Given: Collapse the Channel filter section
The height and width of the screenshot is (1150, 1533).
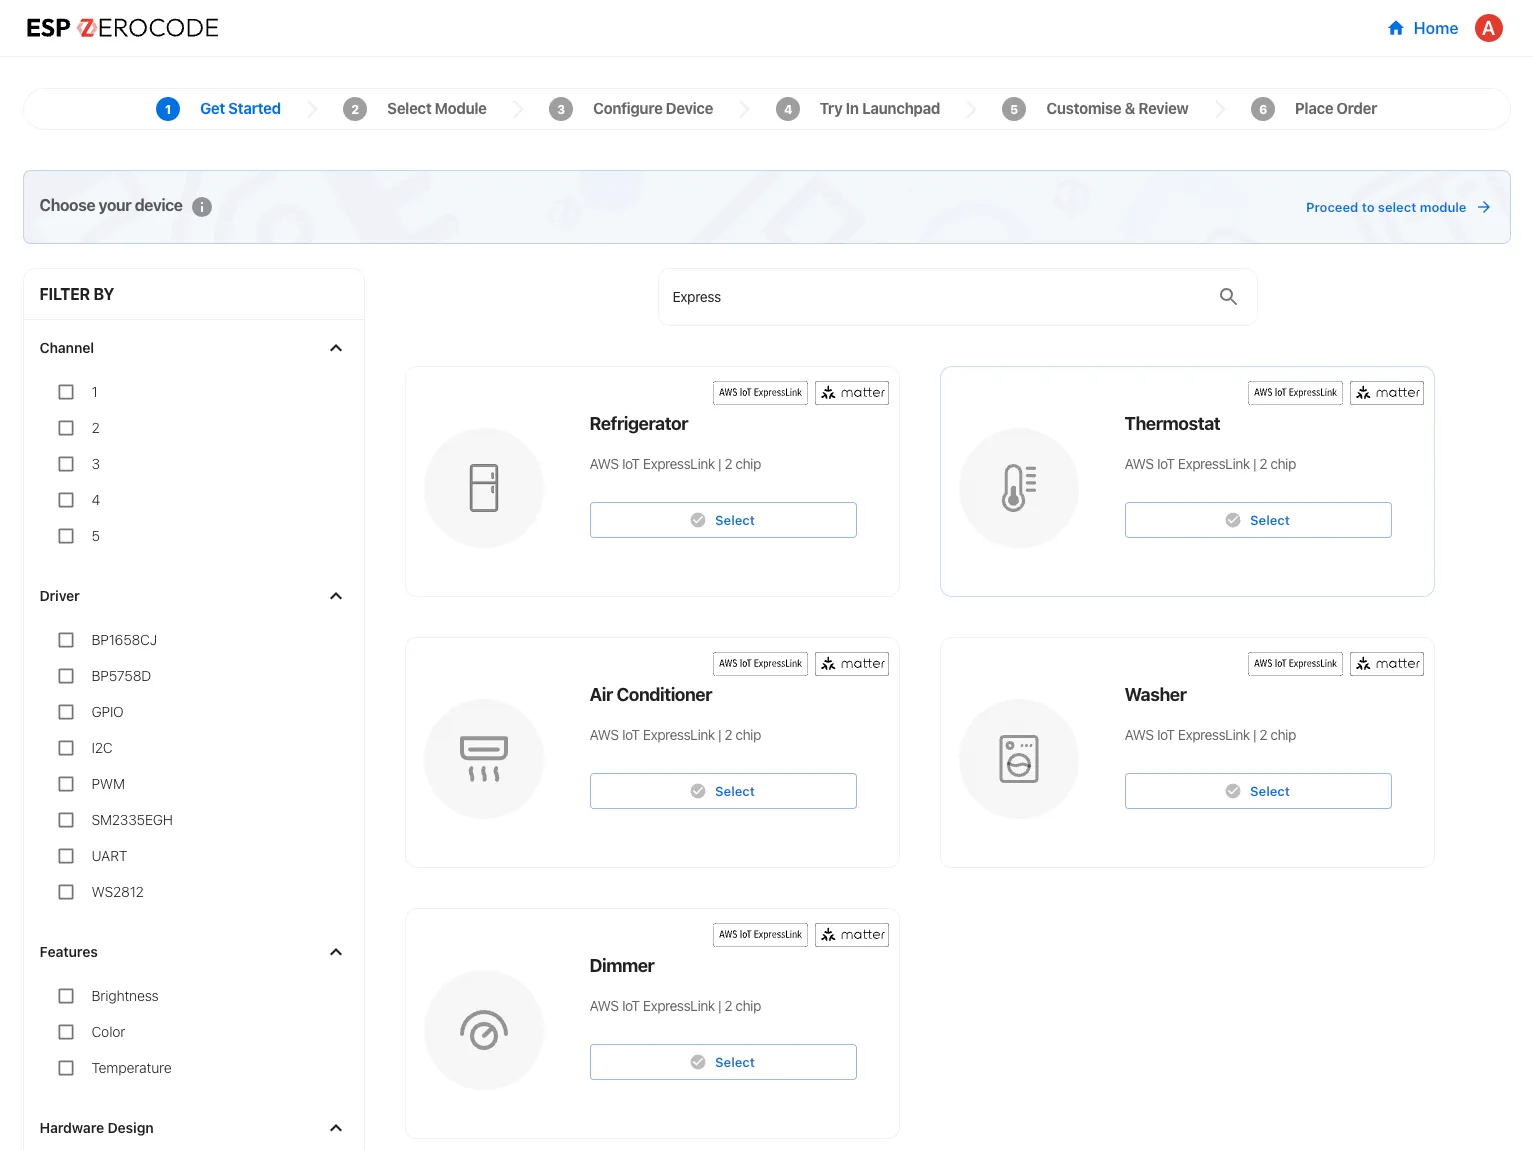Looking at the screenshot, I should (x=336, y=348).
